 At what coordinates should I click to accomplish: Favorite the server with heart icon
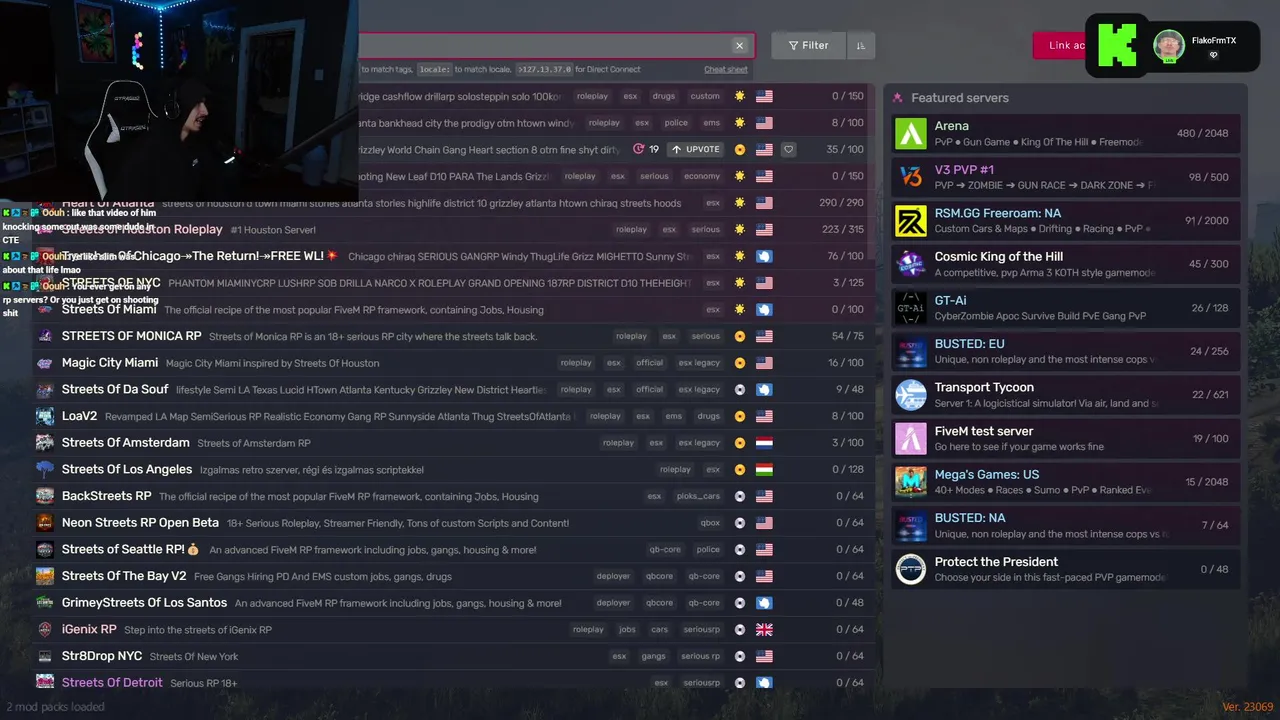coord(788,150)
